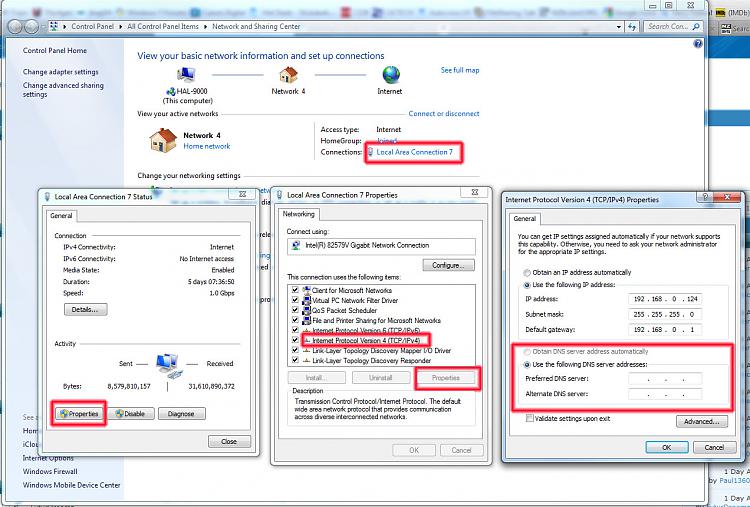Select Use the following DNS server addresses
Screen dimensions: 750x507
coord(527,364)
